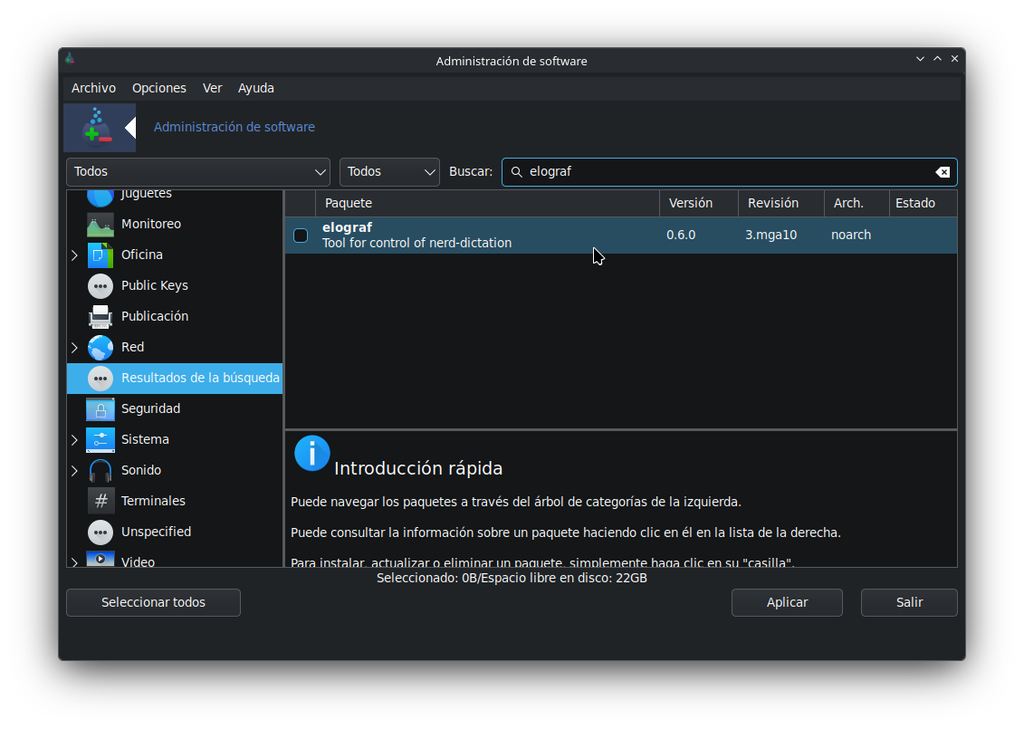The width and height of the screenshot is (1024, 730).
Task: Open the first Todos filter dropdown
Action: click(x=198, y=172)
